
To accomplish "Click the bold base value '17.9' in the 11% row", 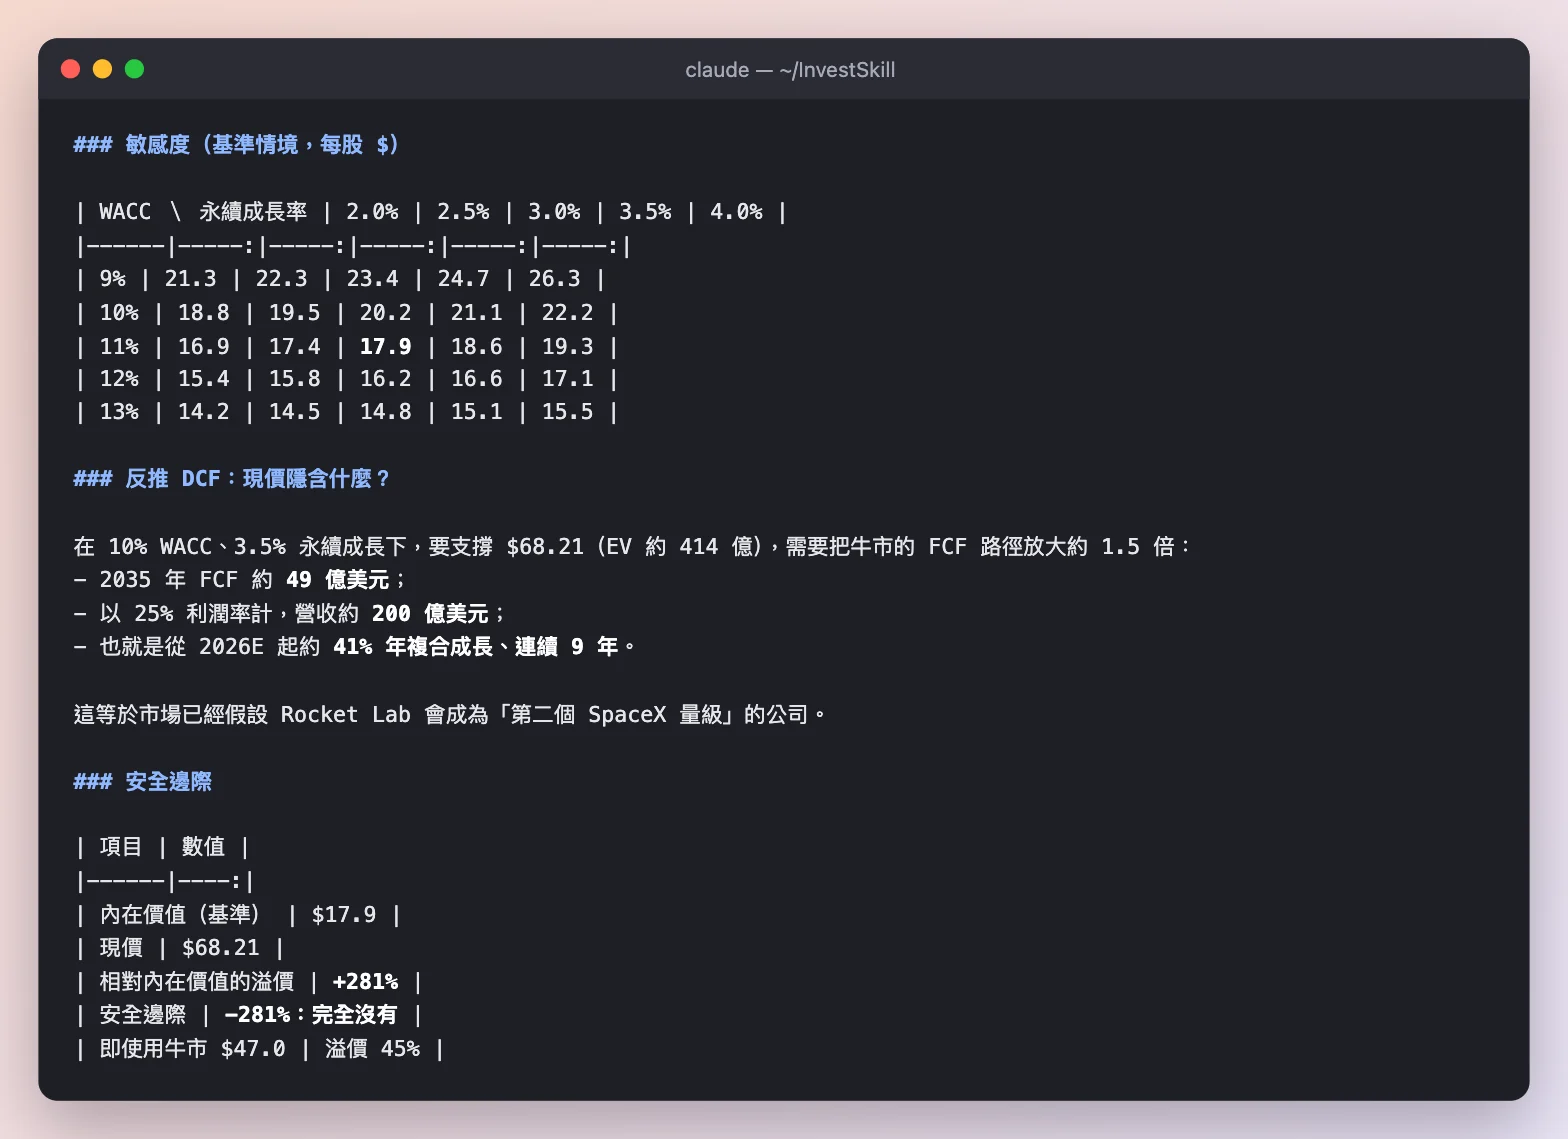I will tap(386, 346).
